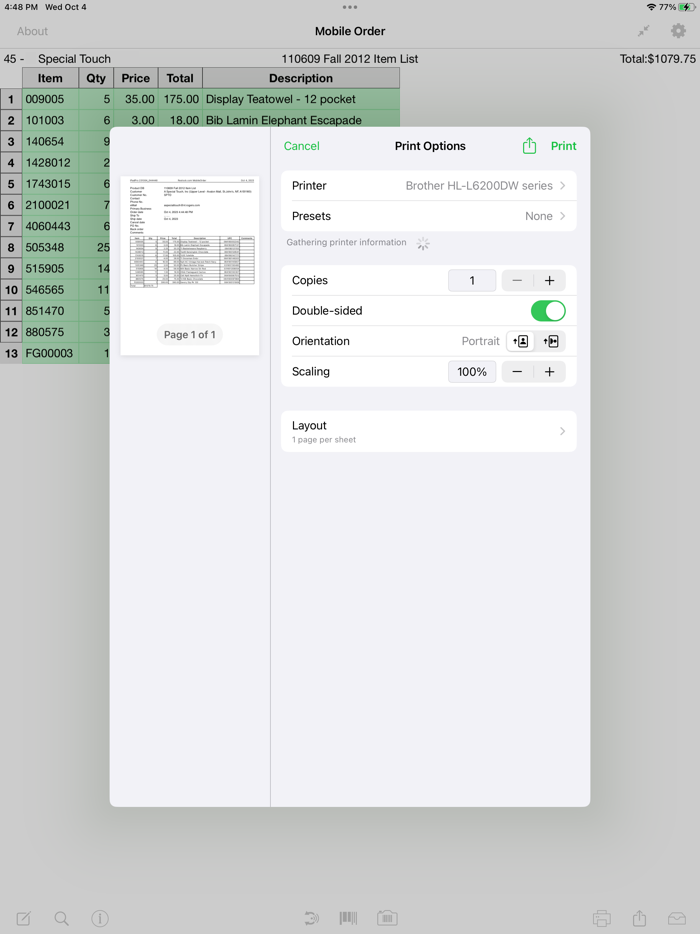
Task: Increase scaling with plus button
Action: point(549,372)
